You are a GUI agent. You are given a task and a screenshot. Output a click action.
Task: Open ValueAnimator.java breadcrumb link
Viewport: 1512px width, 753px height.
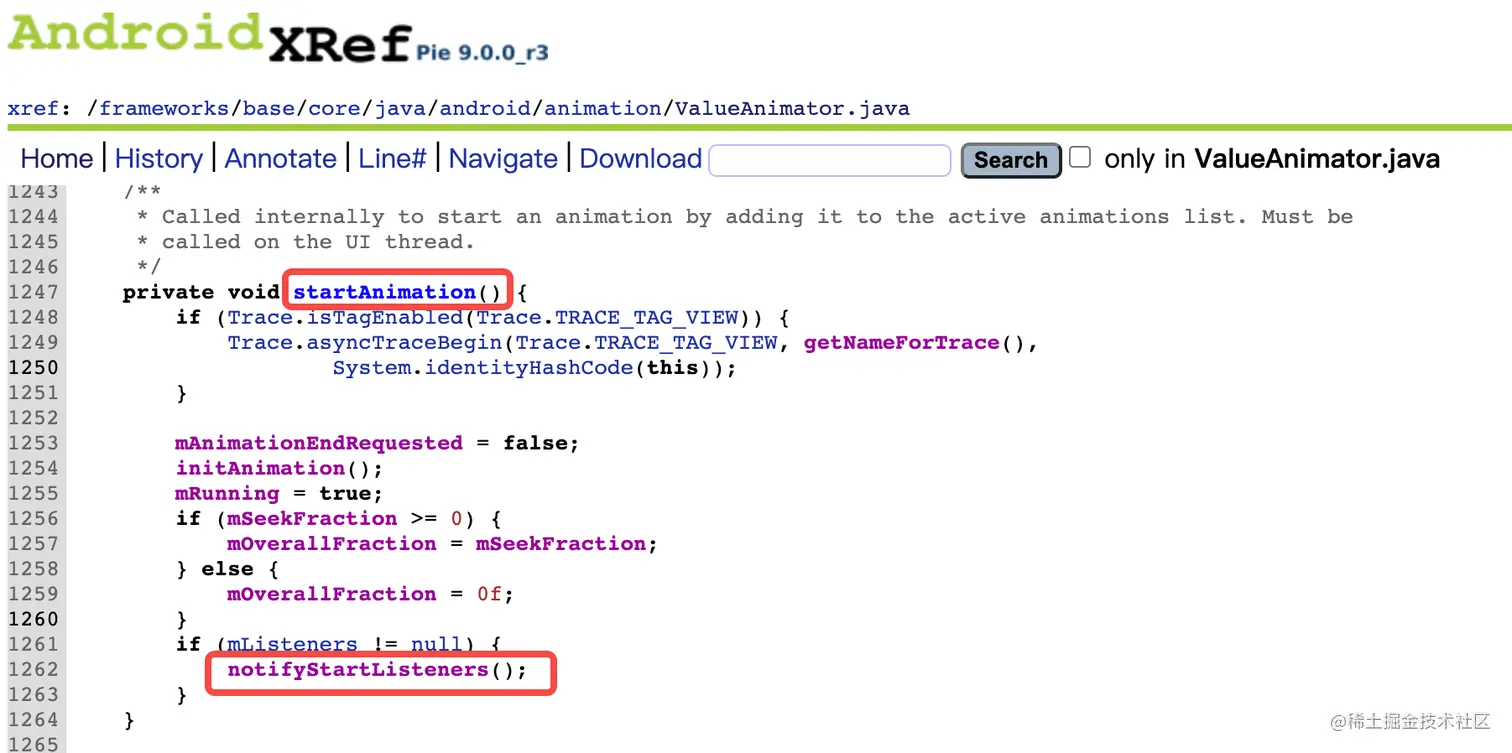(792, 108)
